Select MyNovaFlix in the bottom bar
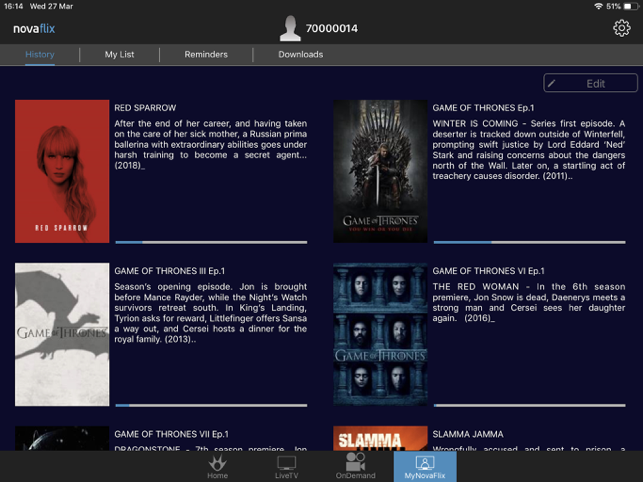The width and height of the screenshot is (643, 482). point(425,466)
